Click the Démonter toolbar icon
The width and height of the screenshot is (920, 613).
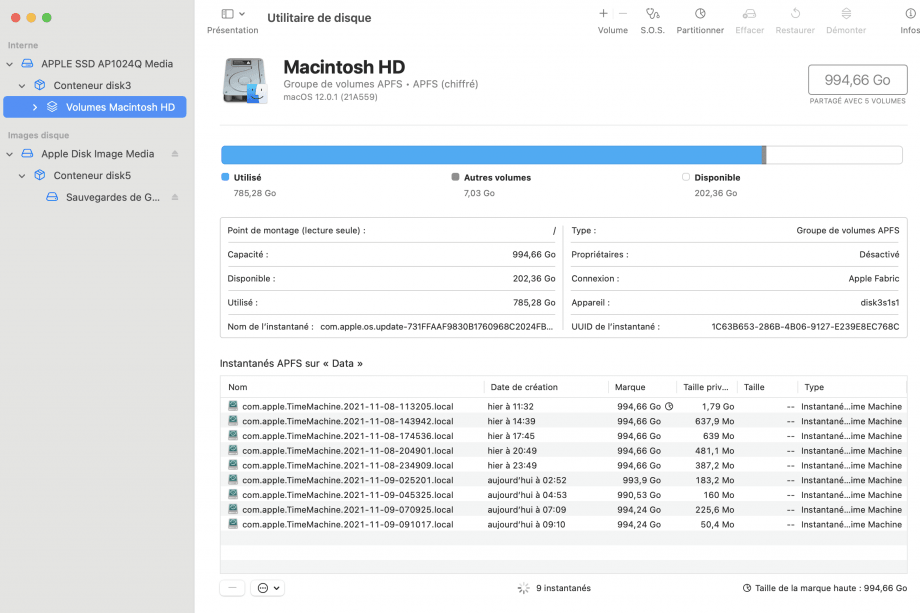point(846,14)
